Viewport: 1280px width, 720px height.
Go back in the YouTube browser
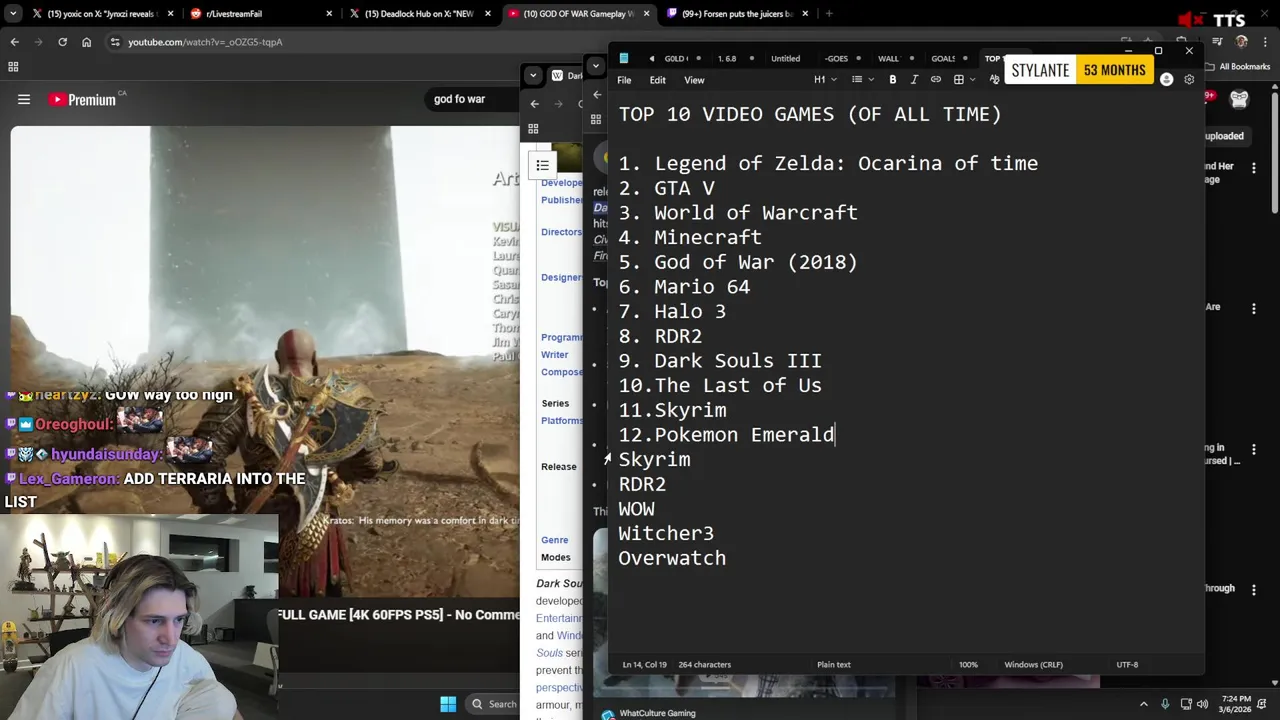tap(14, 42)
